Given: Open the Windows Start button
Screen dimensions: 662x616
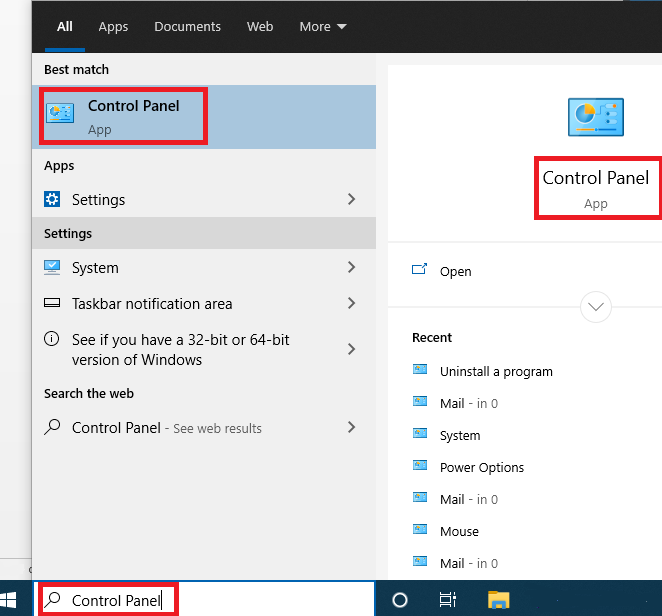Looking at the screenshot, I should [8, 600].
